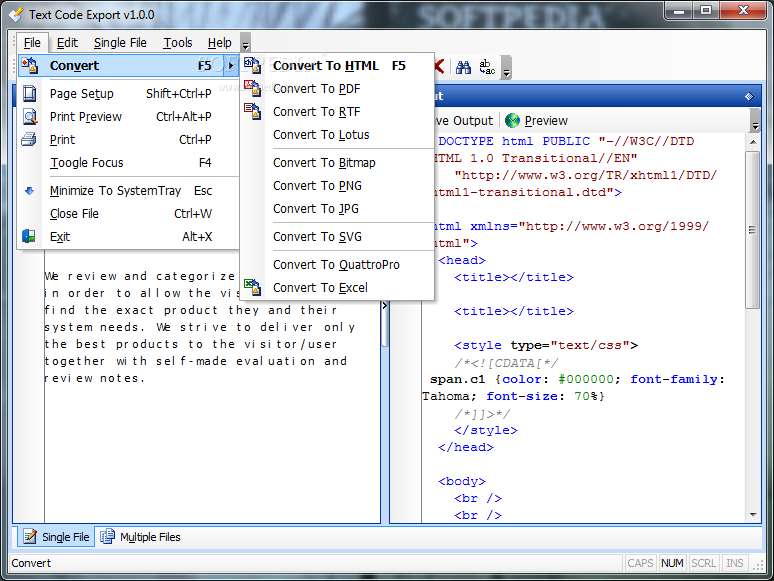Click the Print printer icon
This screenshot has height=581, width=774.
tap(29, 140)
